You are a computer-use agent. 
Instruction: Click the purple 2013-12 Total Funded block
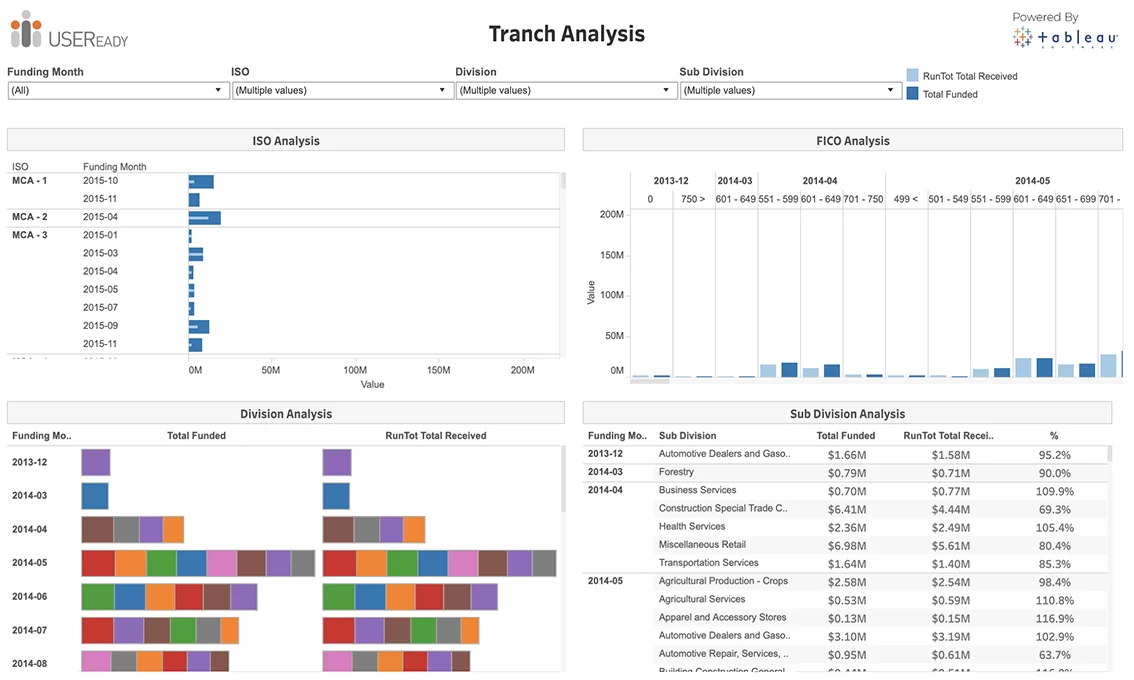(95, 462)
